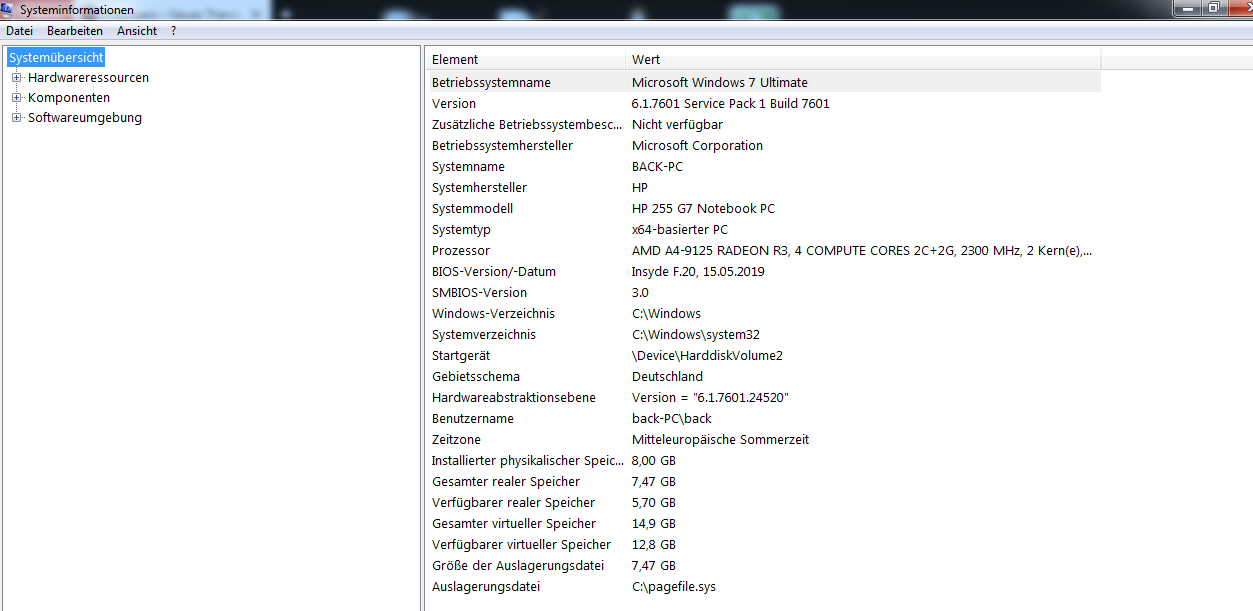Click the Wert column header
Viewport: 1253px width, 611px height.
click(x=863, y=59)
